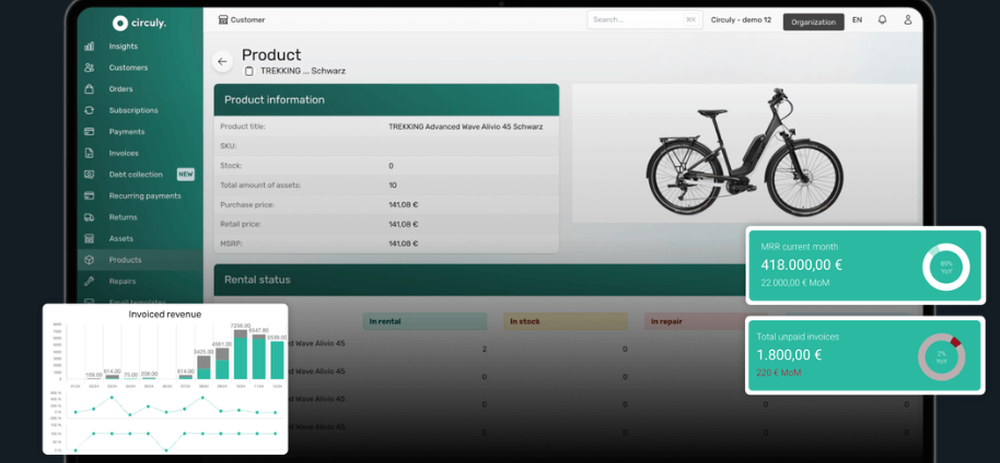Open notifications bell icon
Screen dimensions: 1000x463
pyautogui.click(x=882, y=20)
